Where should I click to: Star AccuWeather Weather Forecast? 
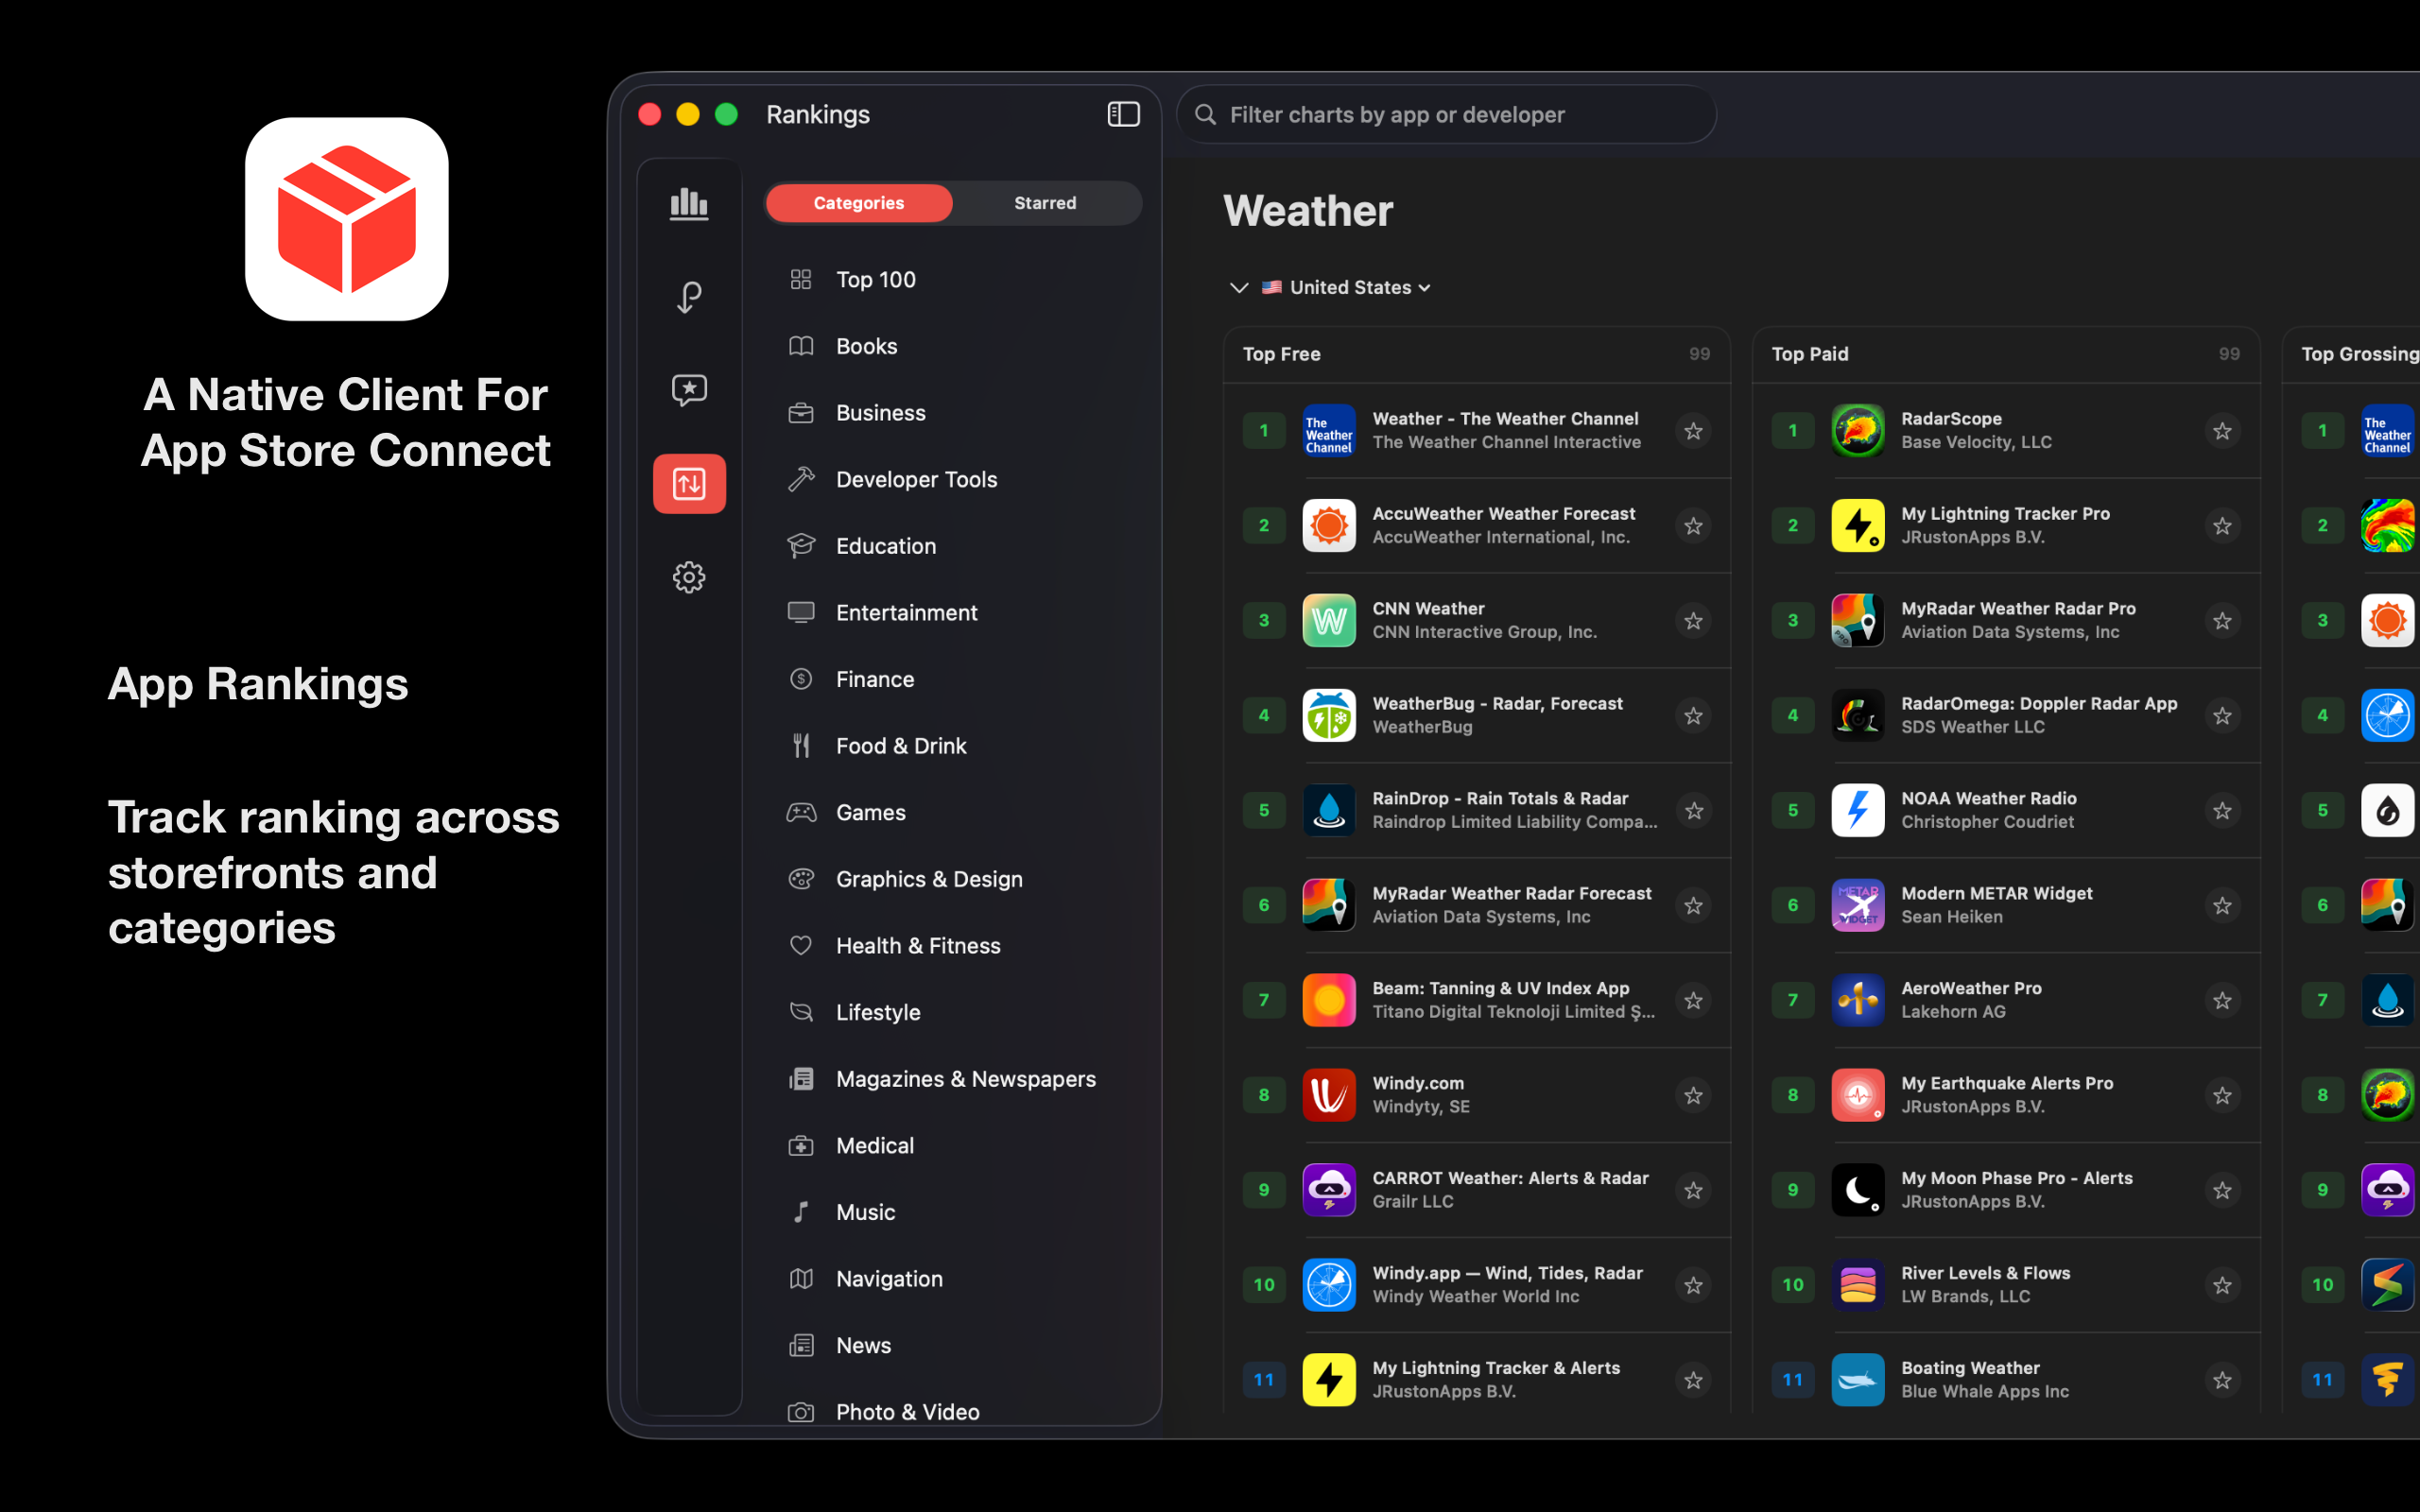(x=1693, y=526)
